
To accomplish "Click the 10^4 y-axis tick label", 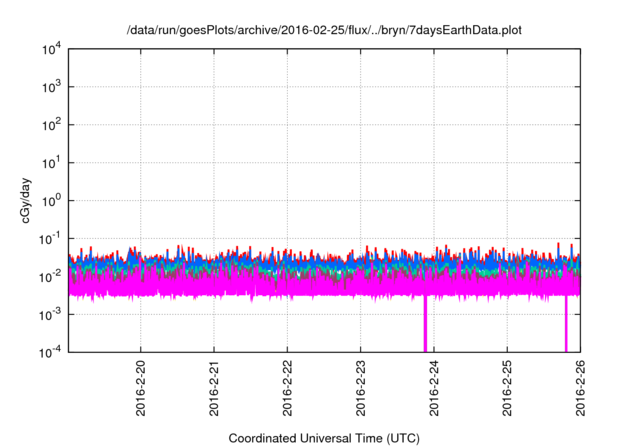I will pos(51,49).
